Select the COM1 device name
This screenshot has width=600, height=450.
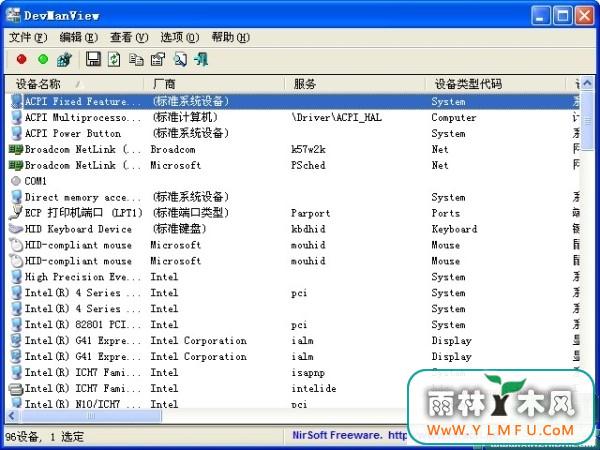[x=35, y=181]
